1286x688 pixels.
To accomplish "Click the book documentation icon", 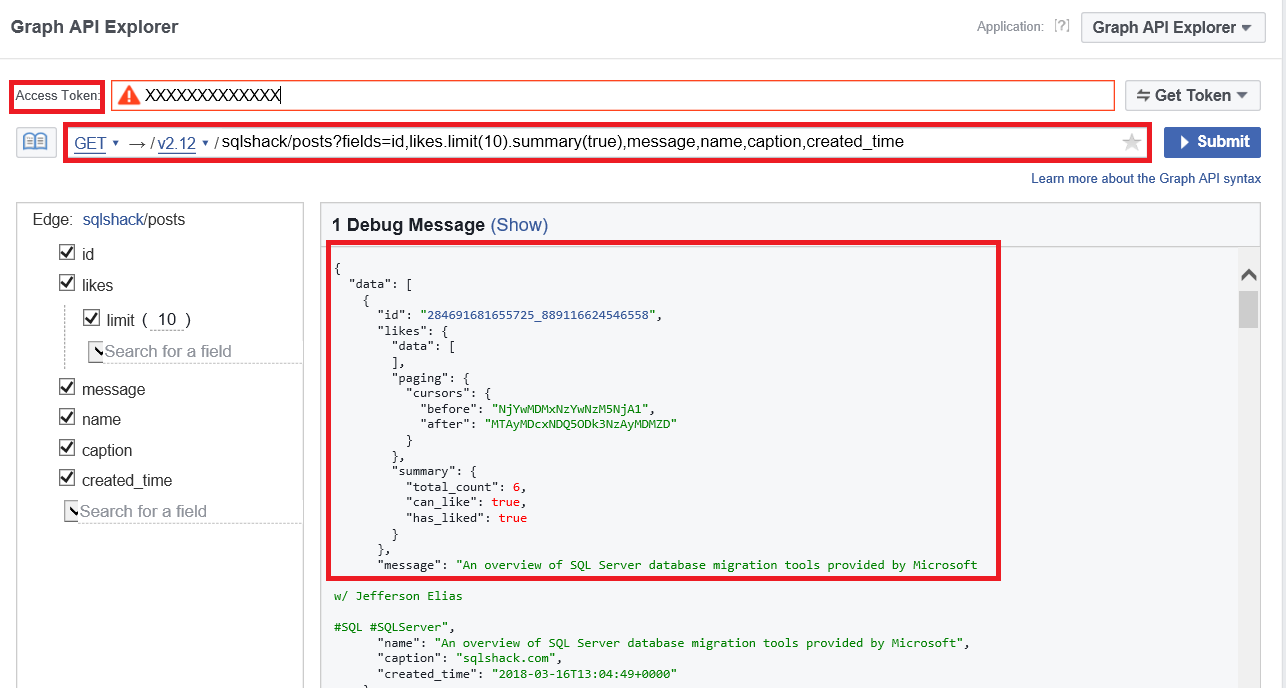I will tap(35, 142).
